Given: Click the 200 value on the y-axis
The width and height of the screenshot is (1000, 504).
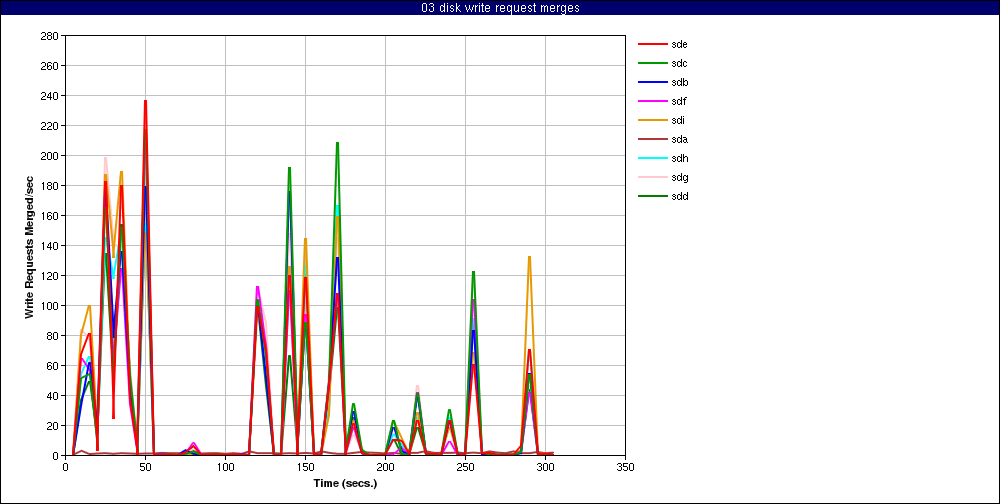Looking at the screenshot, I should pyautogui.click(x=50, y=156).
